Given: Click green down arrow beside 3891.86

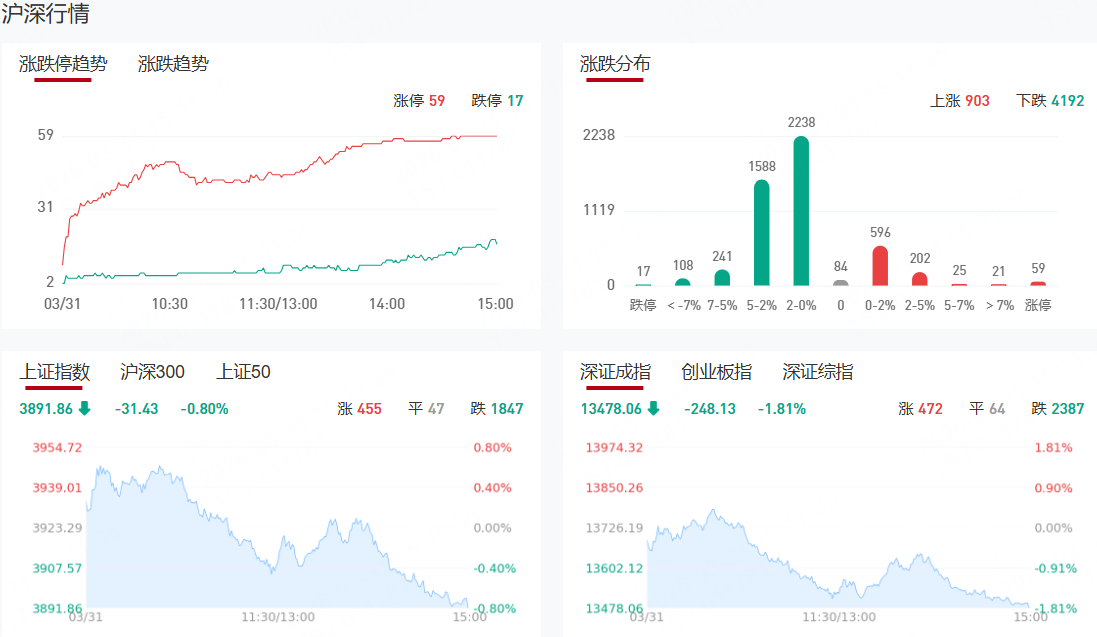Looking at the screenshot, I should point(84,408).
